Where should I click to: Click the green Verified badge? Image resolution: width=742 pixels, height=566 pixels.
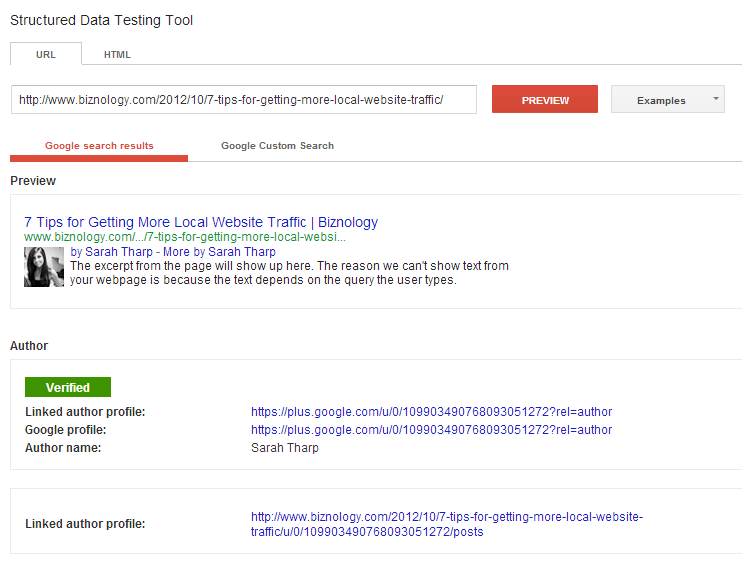pos(68,387)
